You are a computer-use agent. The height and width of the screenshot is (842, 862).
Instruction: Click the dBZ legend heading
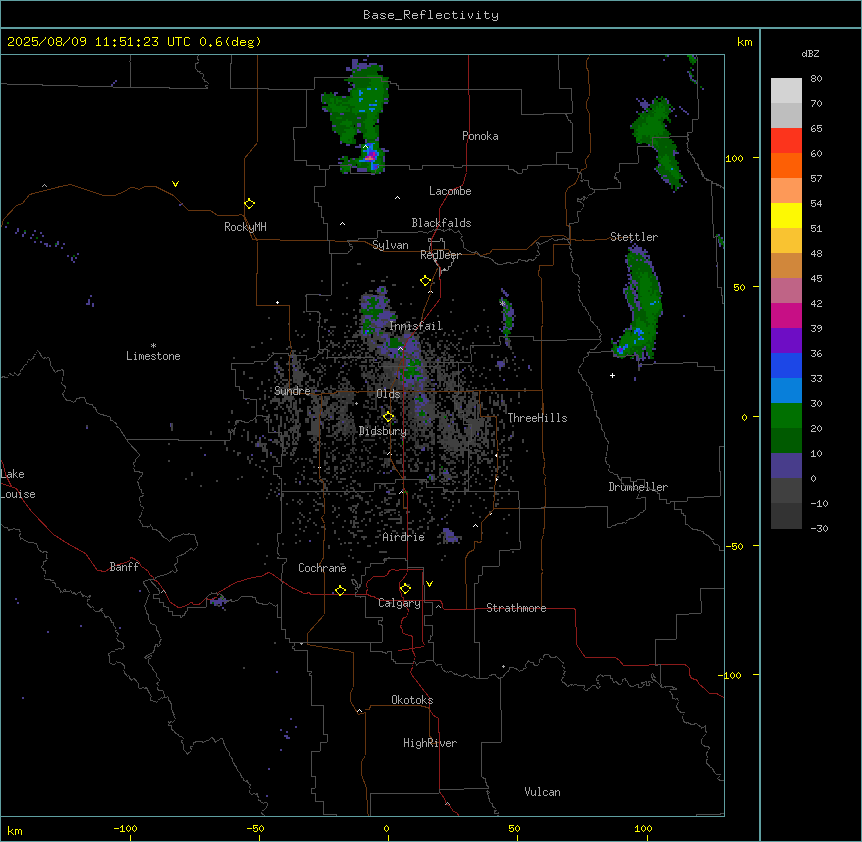(810, 54)
